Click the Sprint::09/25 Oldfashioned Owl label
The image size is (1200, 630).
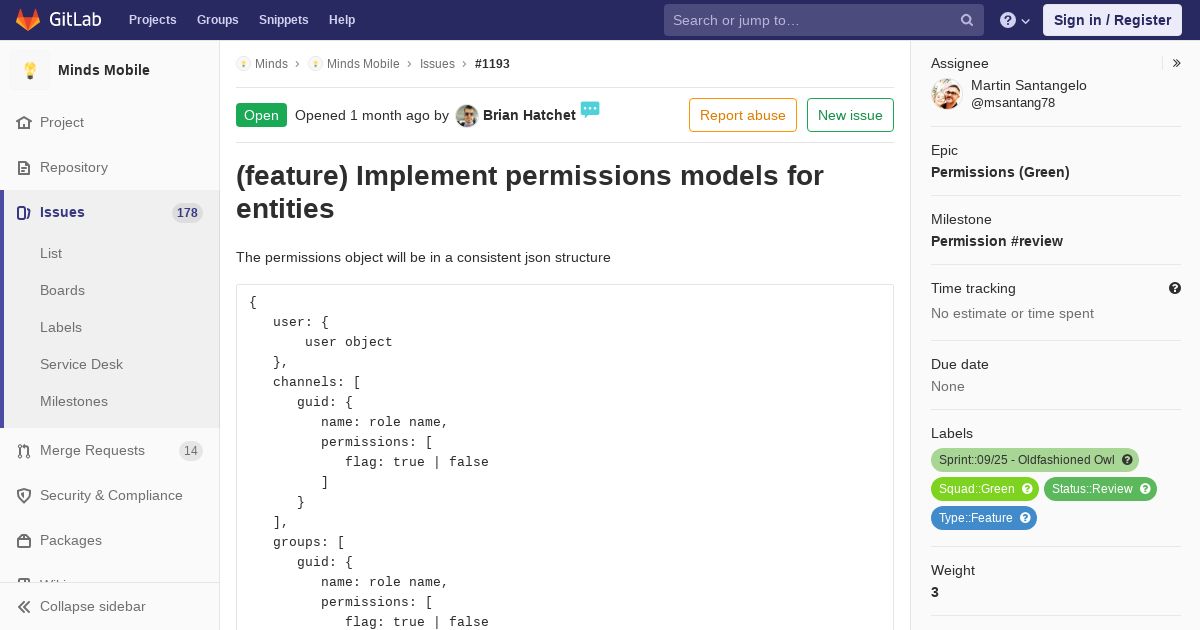click(x=1026, y=460)
